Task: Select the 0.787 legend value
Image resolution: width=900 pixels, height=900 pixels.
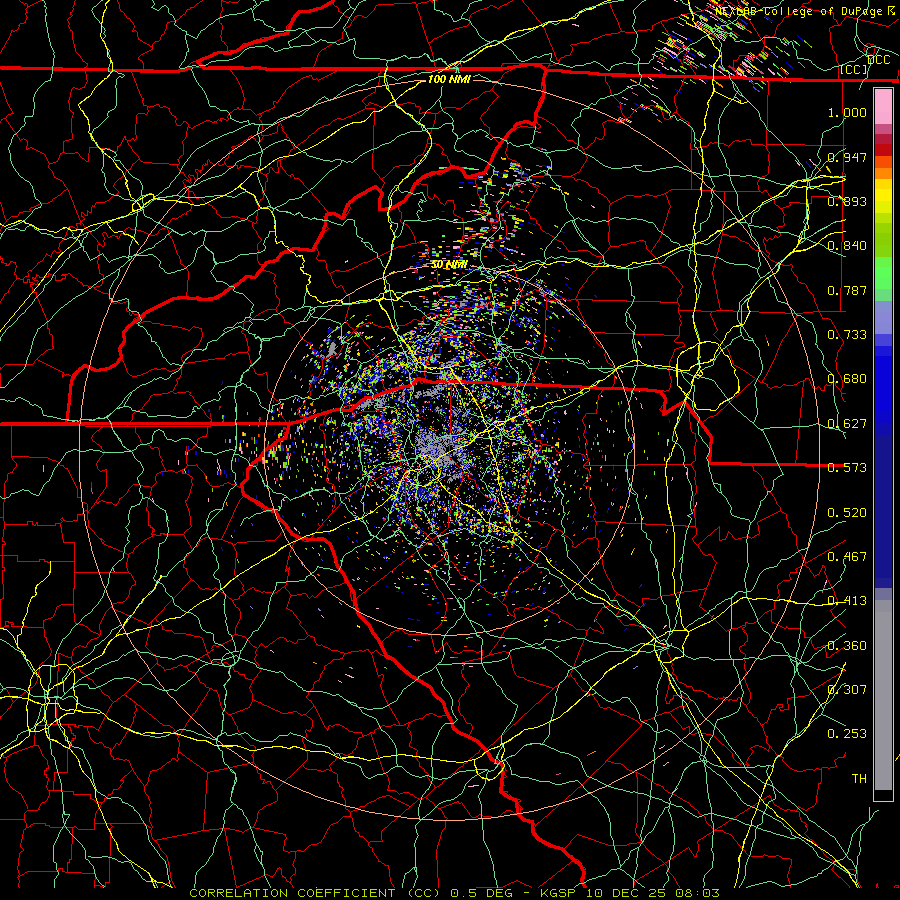Action: point(847,290)
